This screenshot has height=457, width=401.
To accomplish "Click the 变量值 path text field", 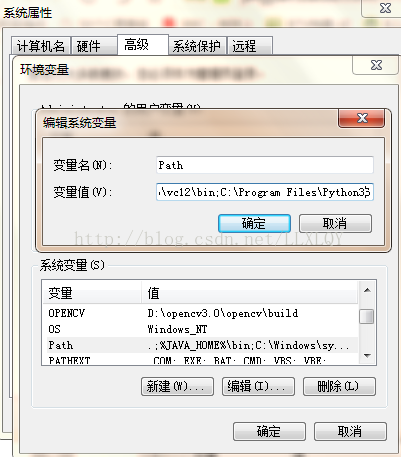I will [x=265, y=192].
